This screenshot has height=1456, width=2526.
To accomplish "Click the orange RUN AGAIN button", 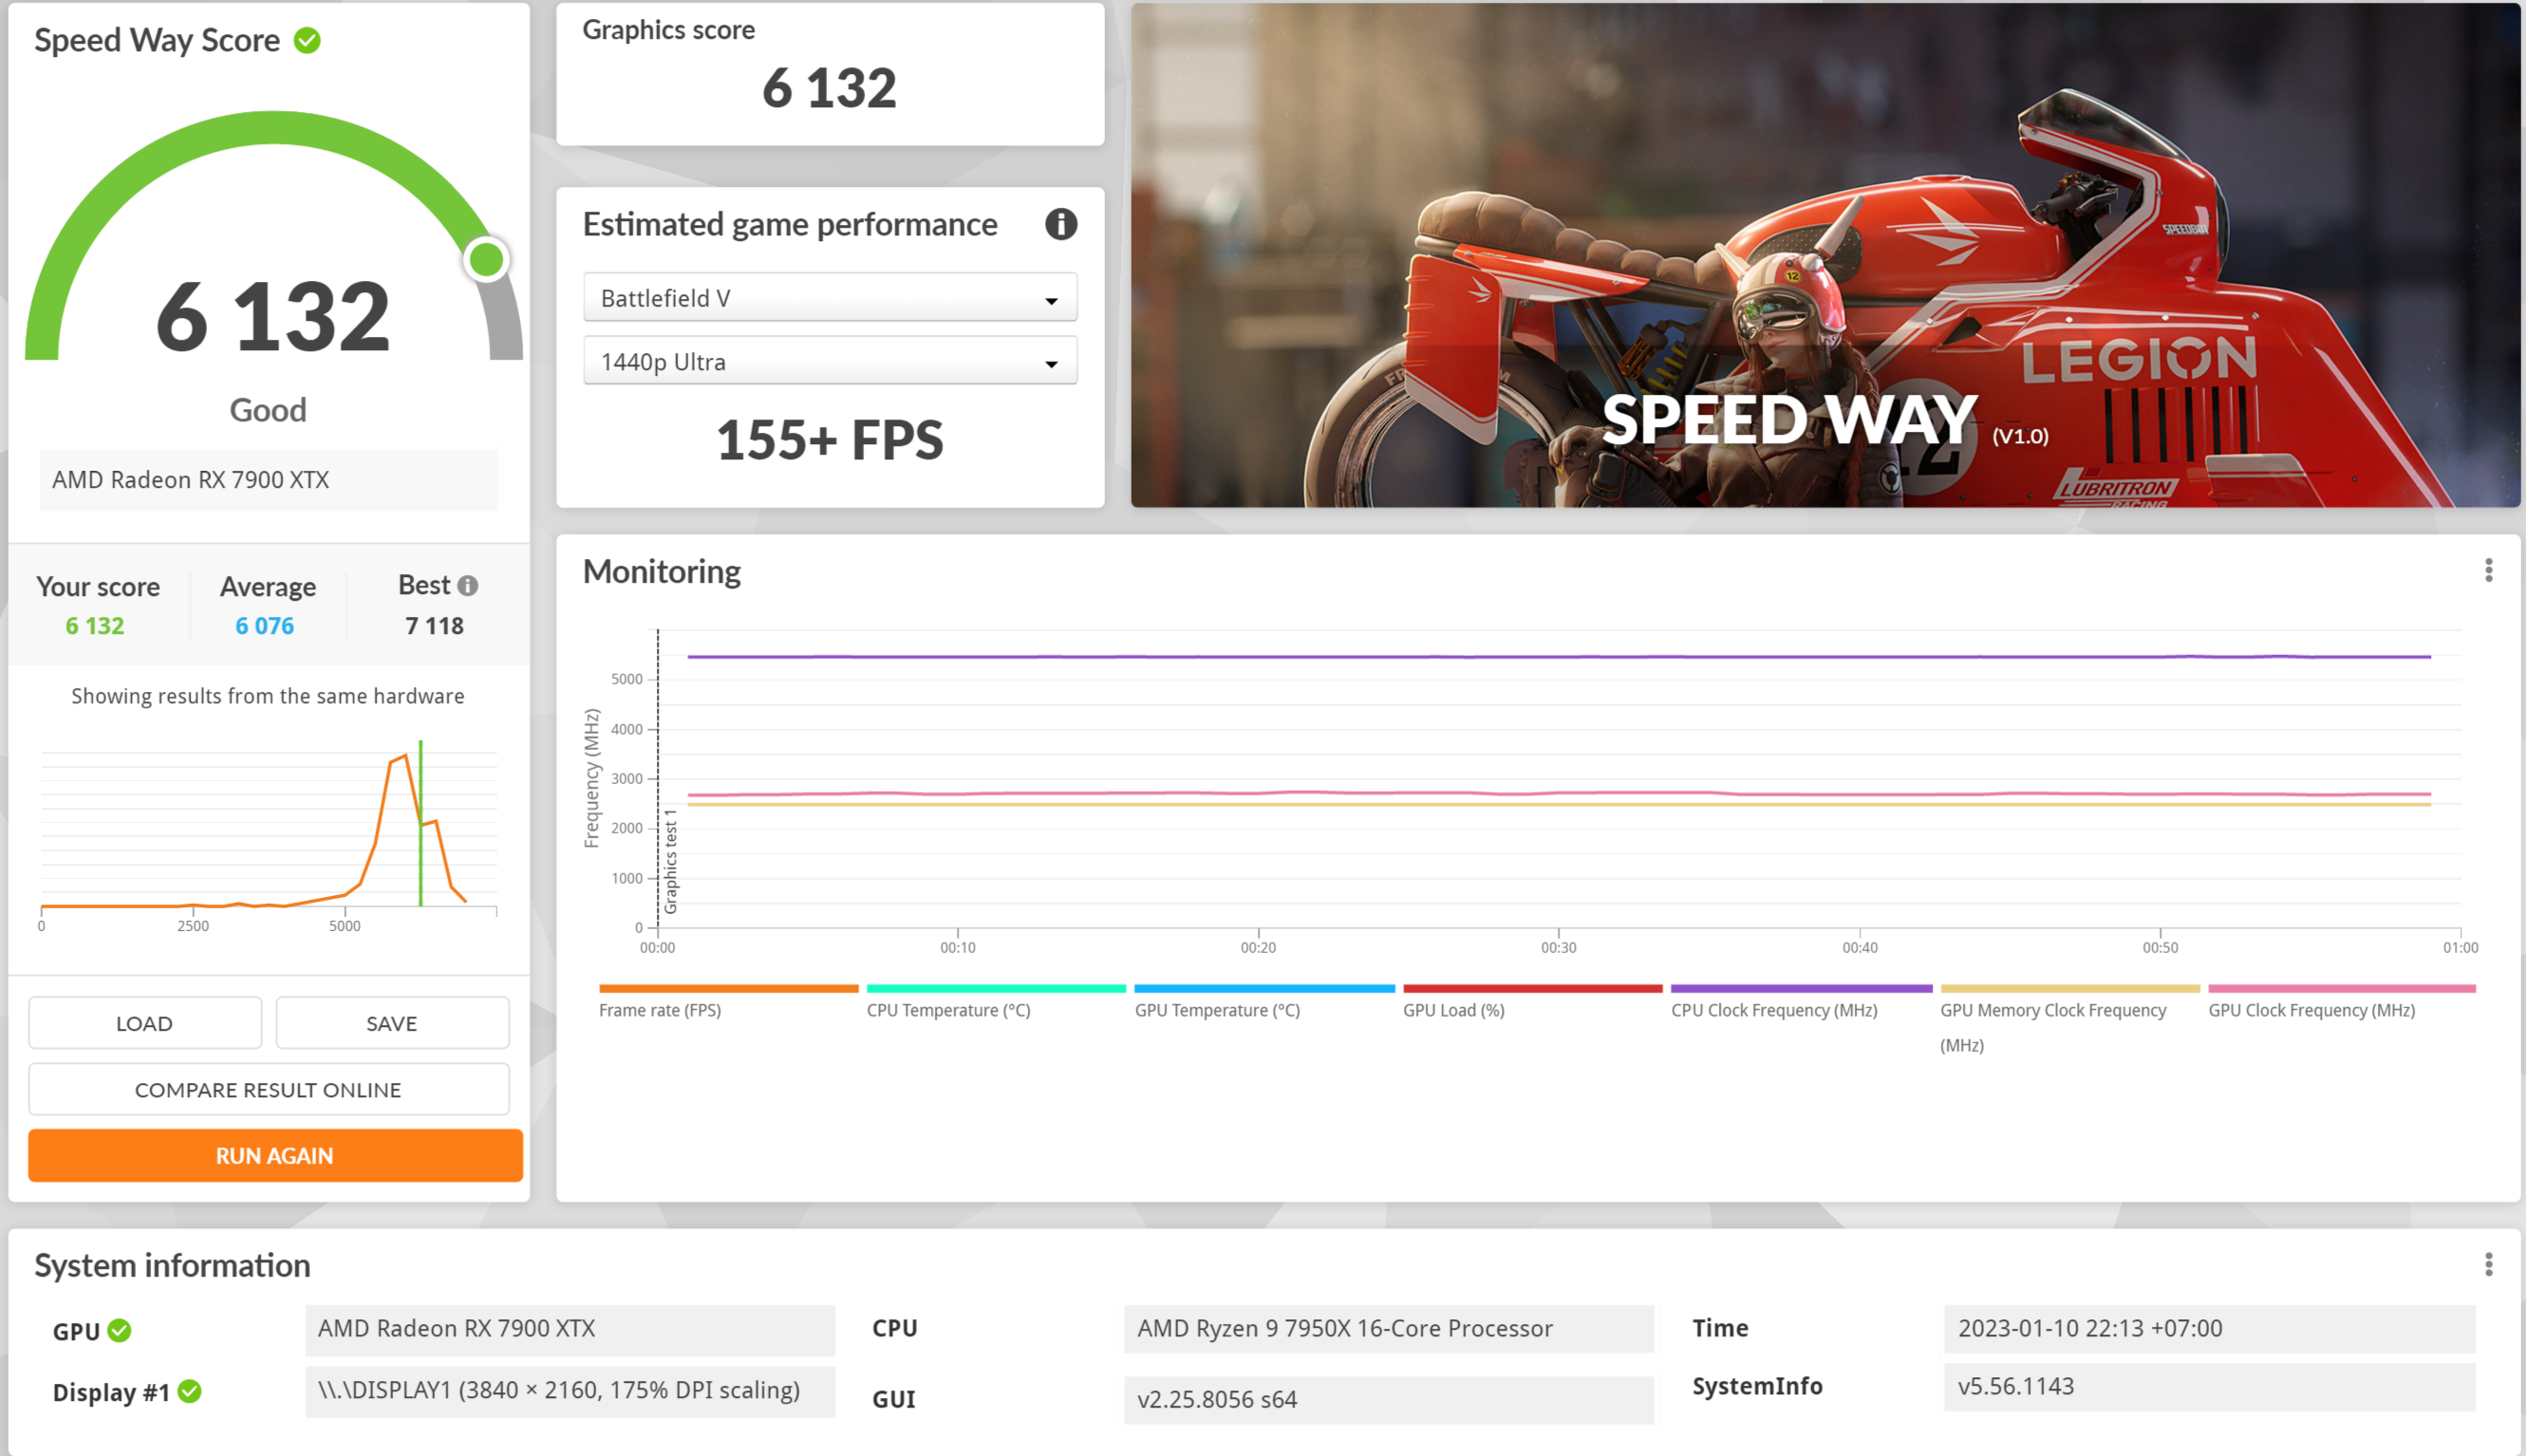I will pos(275,1155).
